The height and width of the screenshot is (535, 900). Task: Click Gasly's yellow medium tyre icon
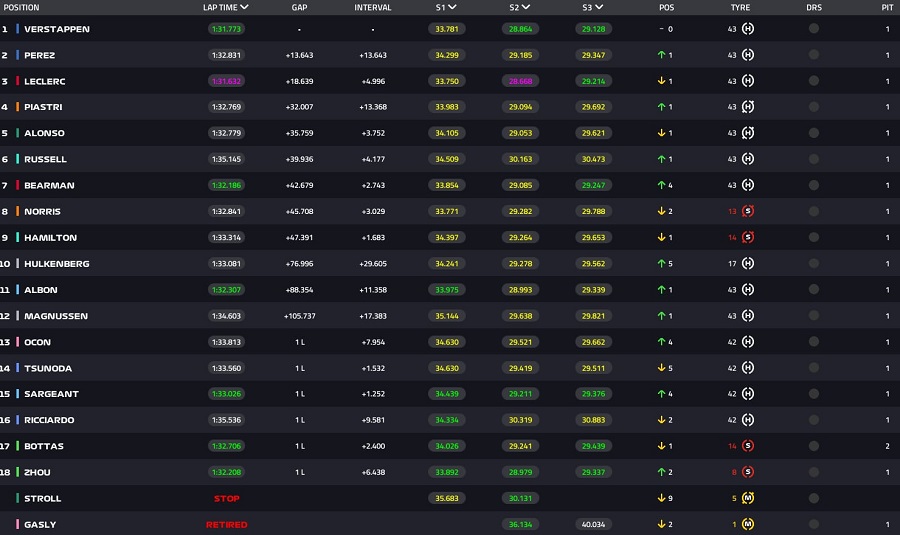click(747, 524)
